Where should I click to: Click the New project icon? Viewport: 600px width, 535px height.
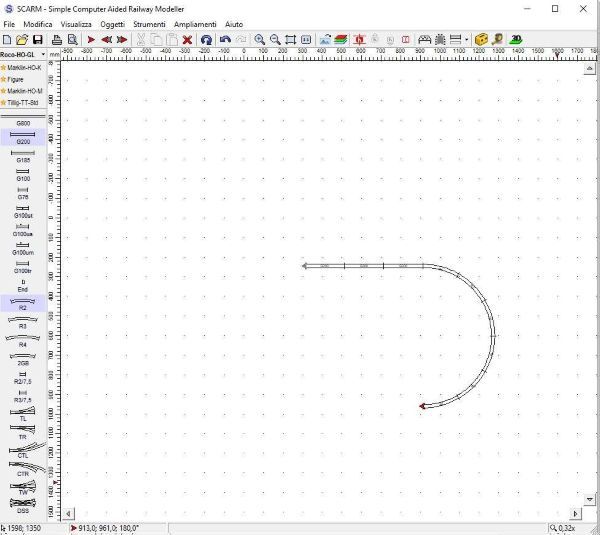click(x=7, y=39)
